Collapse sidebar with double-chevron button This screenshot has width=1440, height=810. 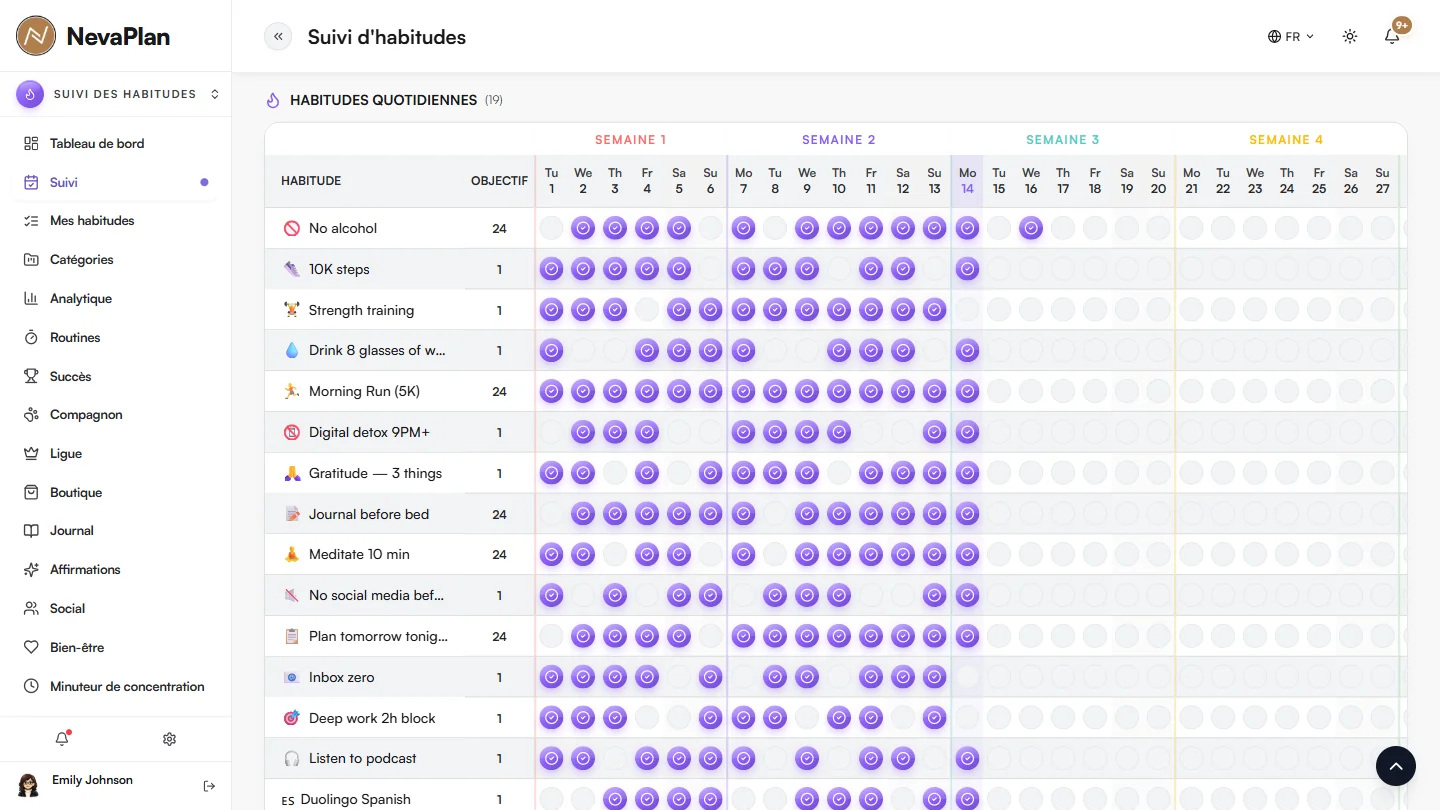[x=278, y=37]
